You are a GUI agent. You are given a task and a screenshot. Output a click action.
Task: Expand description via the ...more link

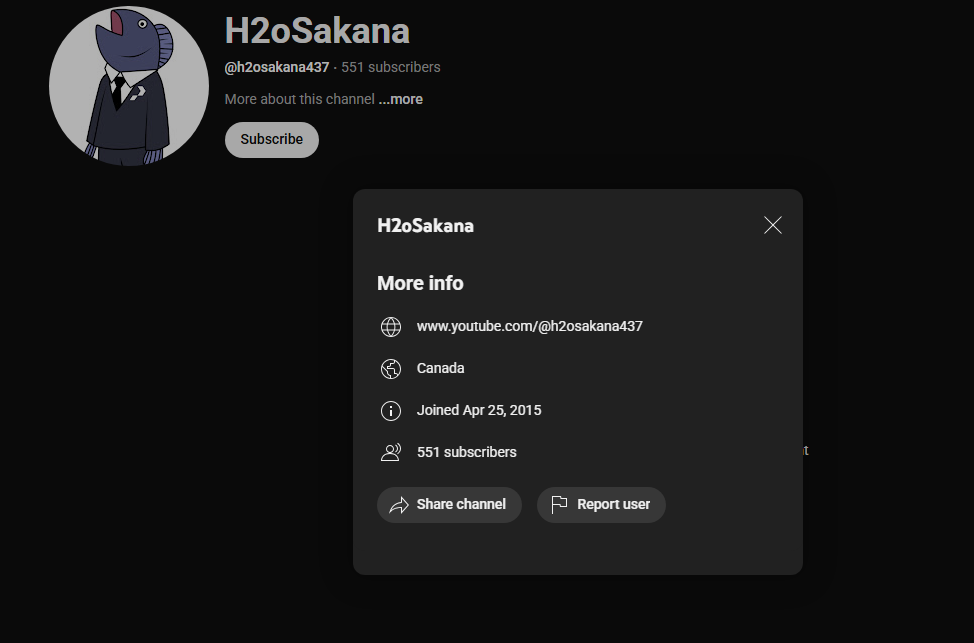400,99
